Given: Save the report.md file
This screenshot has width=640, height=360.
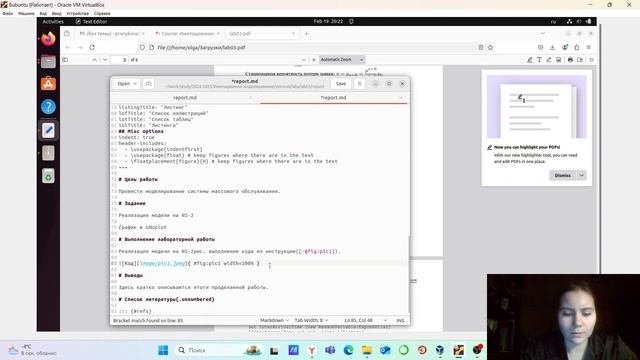Looking at the screenshot, I should (341, 84).
